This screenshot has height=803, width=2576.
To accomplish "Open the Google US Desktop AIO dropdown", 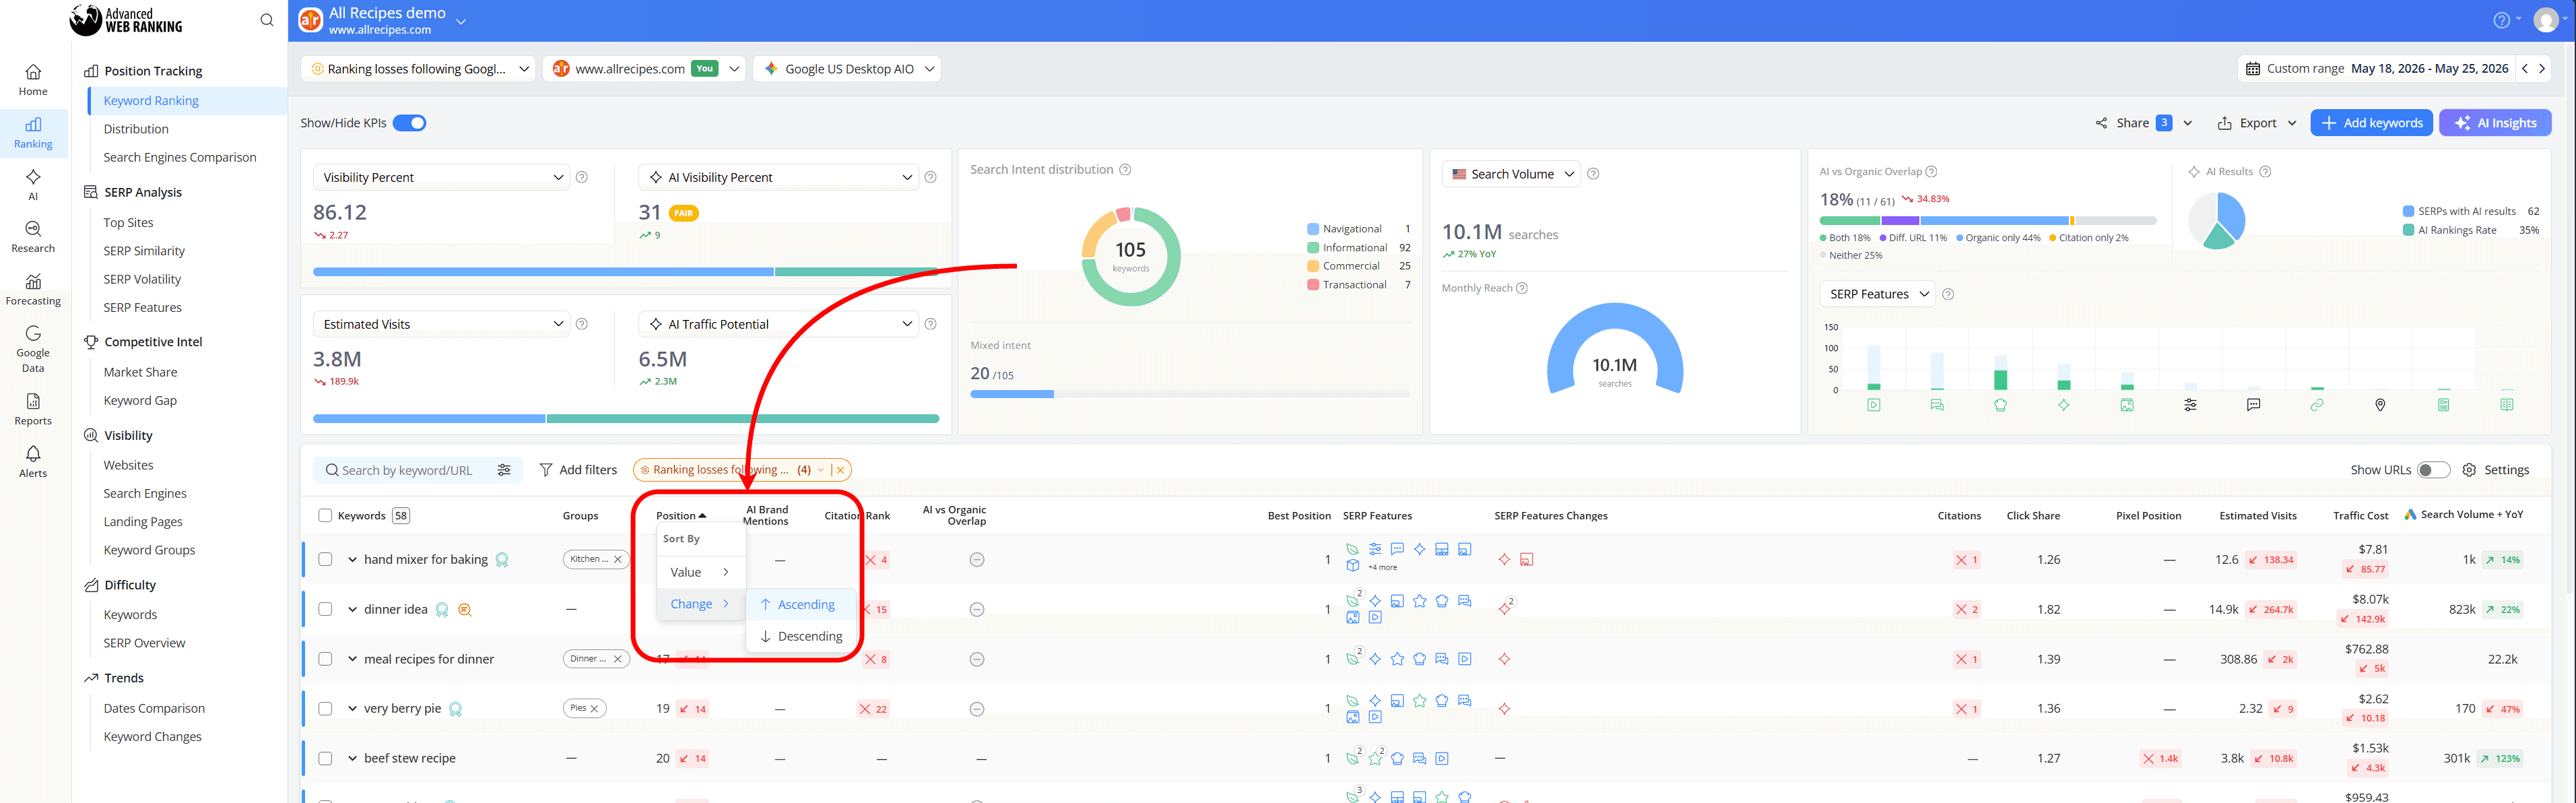I will pyautogui.click(x=847, y=69).
